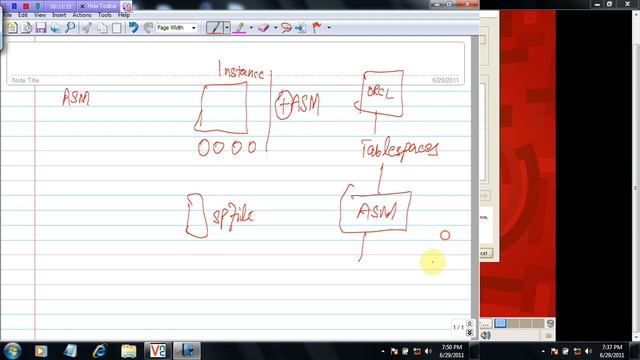Viewport: 640px width, 360px height.
Task: Open the Insert menu
Action: pos(59,15)
